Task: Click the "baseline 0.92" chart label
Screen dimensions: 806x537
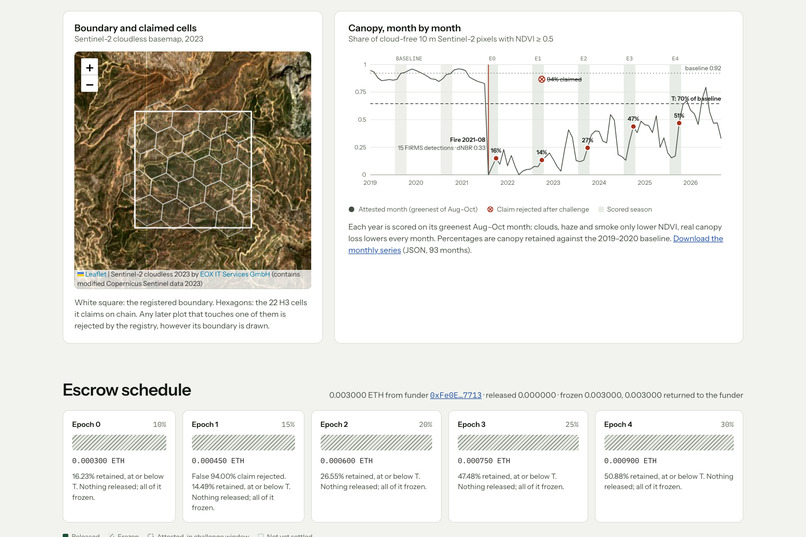Action: coord(703,68)
